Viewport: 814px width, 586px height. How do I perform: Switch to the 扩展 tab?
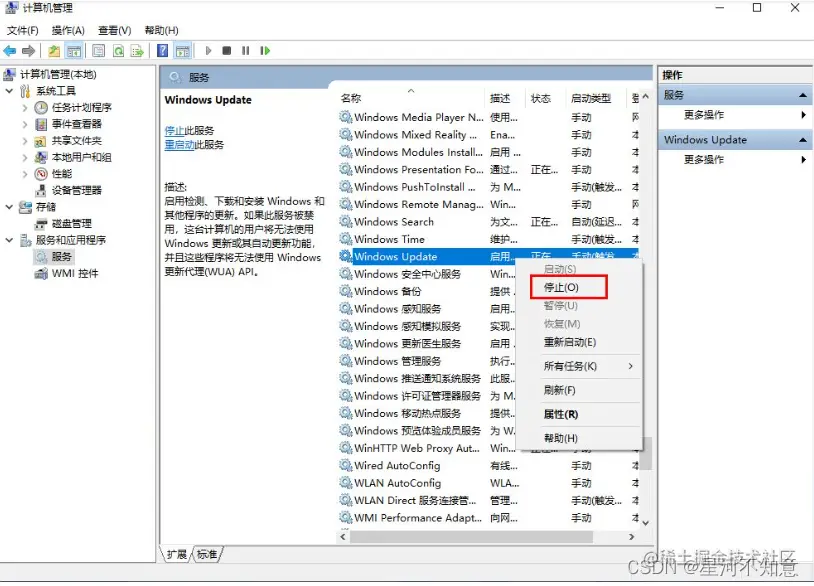[x=177, y=555]
